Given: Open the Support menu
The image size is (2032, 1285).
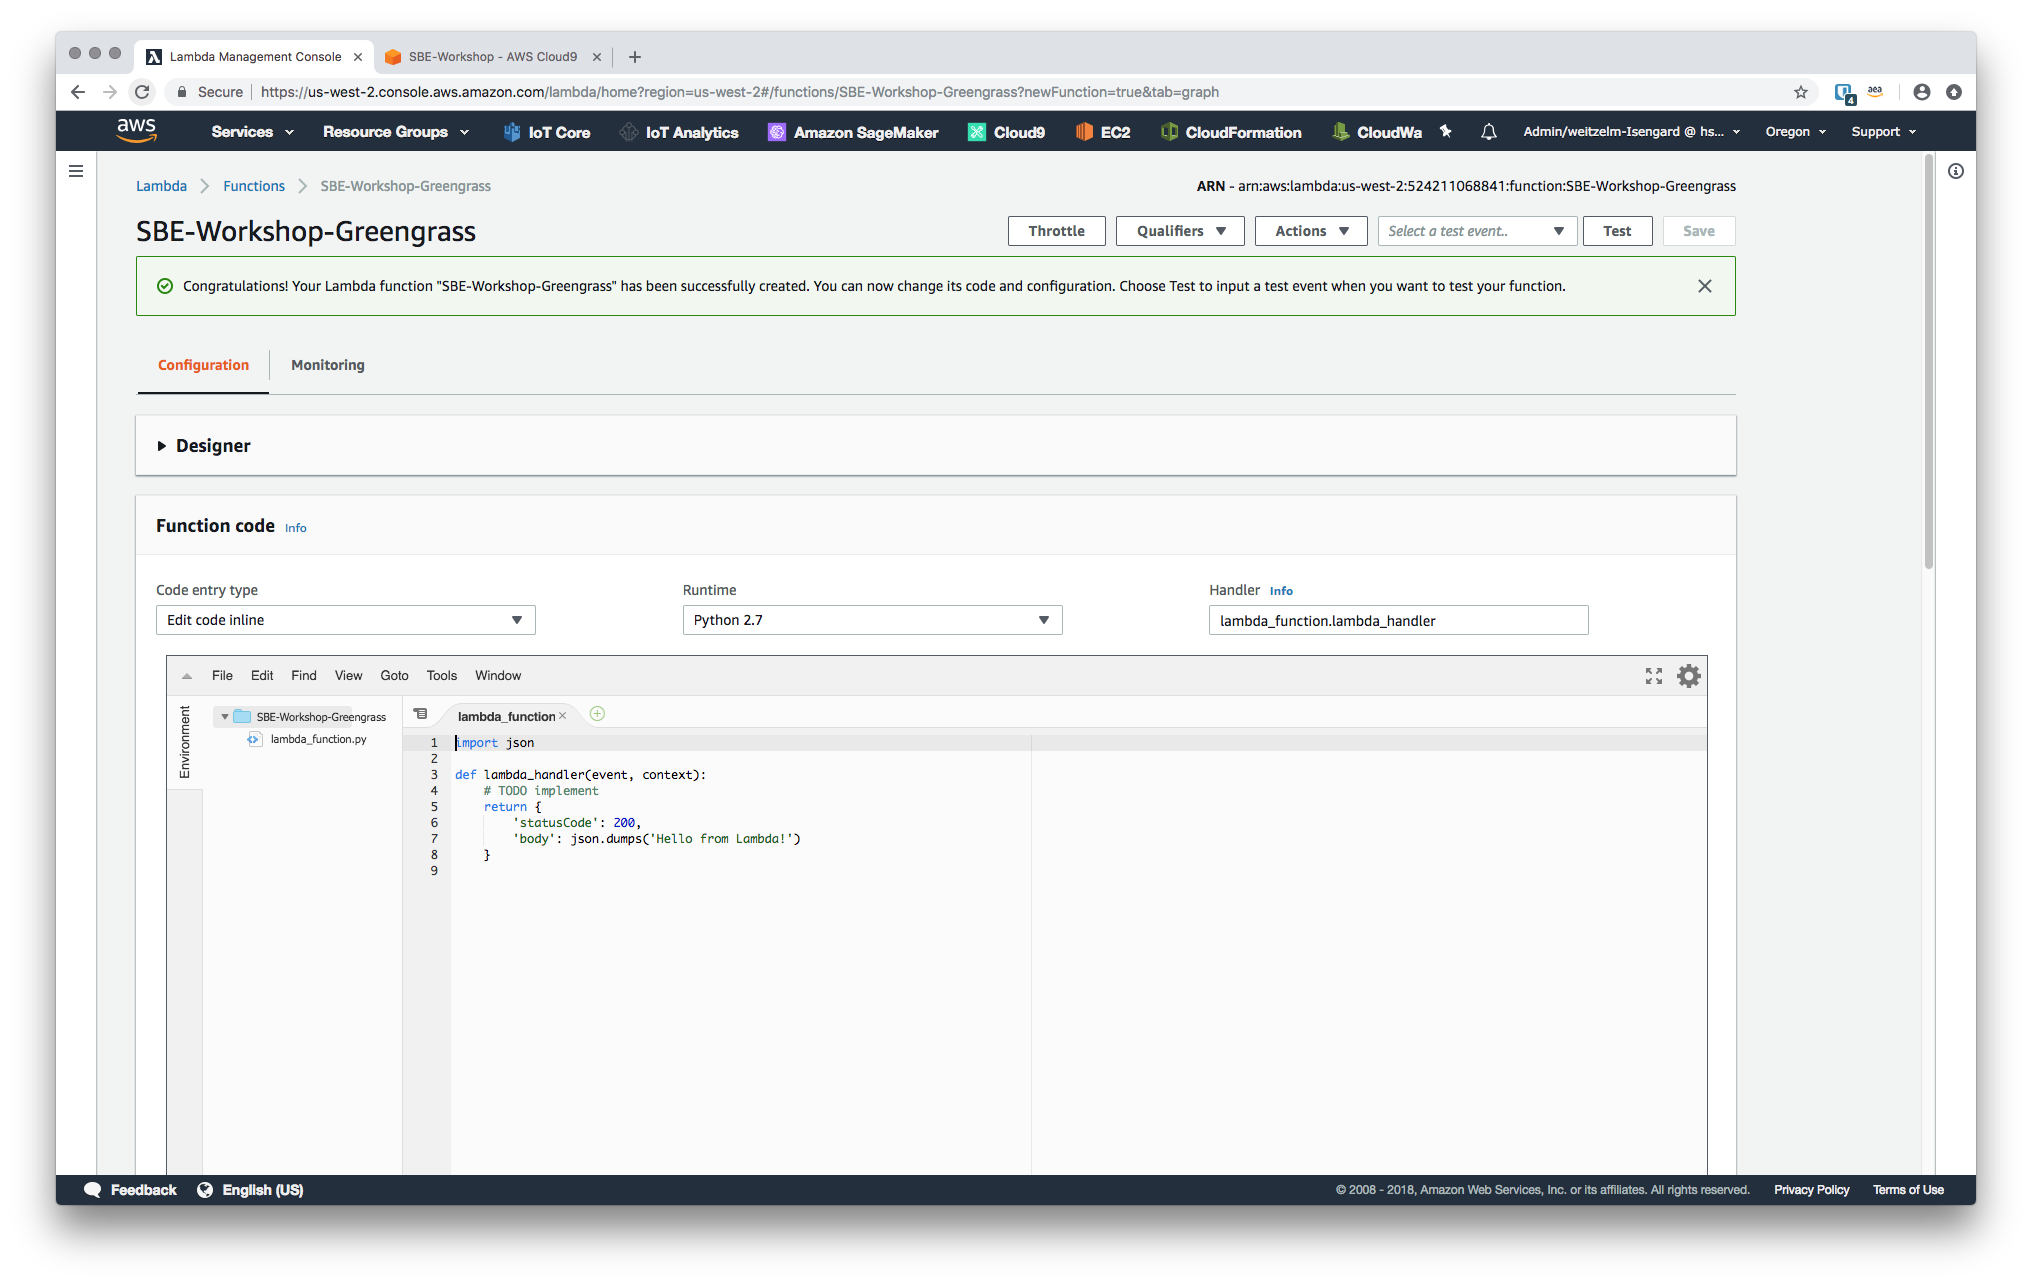Looking at the screenshot, I should pos(1883,132).
